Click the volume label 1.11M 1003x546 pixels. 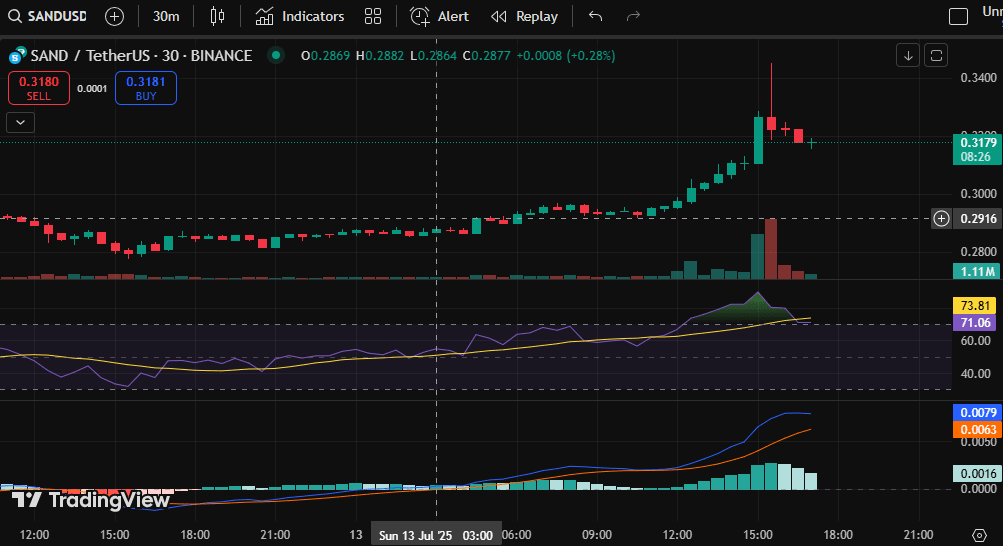click(x=978, y=272)
